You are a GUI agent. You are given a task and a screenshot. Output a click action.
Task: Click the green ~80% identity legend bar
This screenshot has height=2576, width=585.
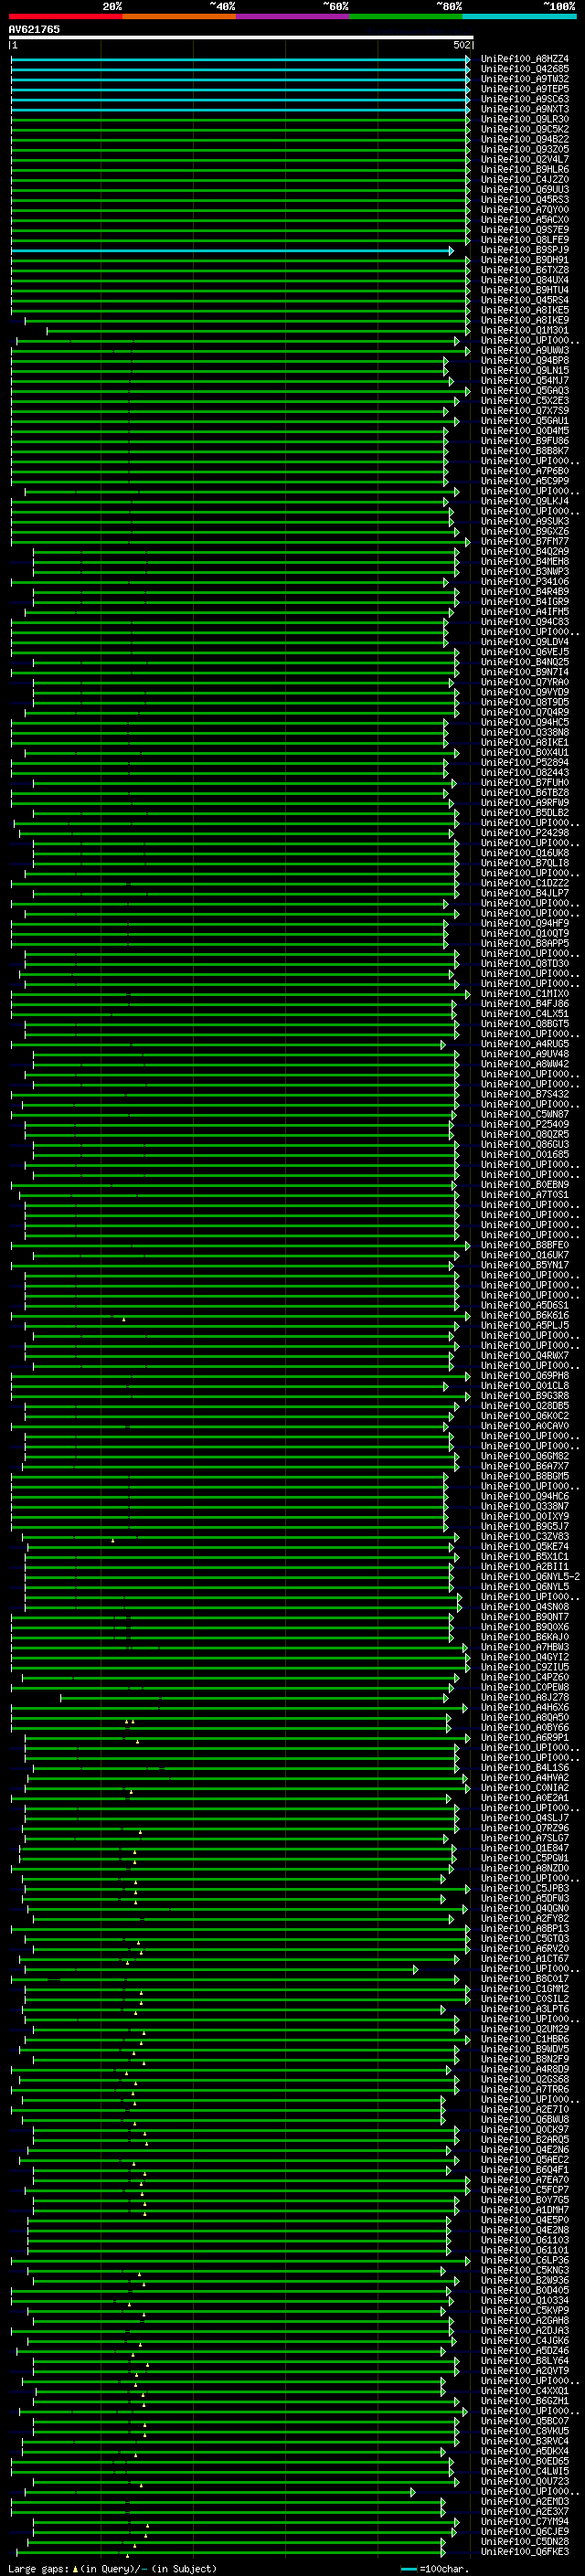coord(406,16)
